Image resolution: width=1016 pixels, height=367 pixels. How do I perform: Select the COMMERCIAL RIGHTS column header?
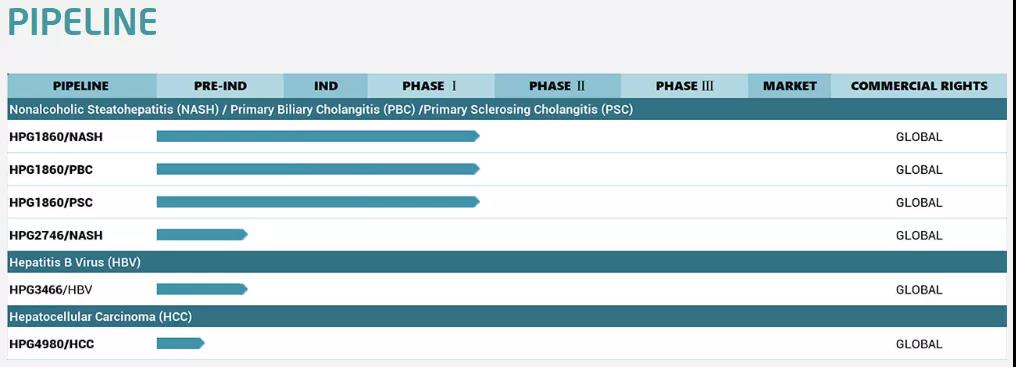(919, 86)
